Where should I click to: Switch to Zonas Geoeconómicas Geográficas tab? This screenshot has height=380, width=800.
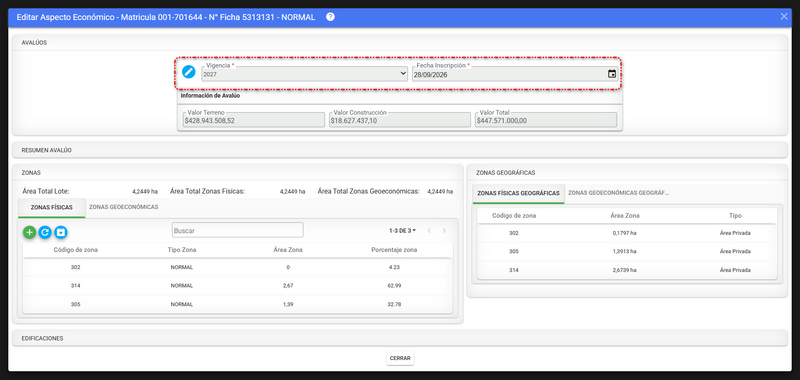click(618, 193)
